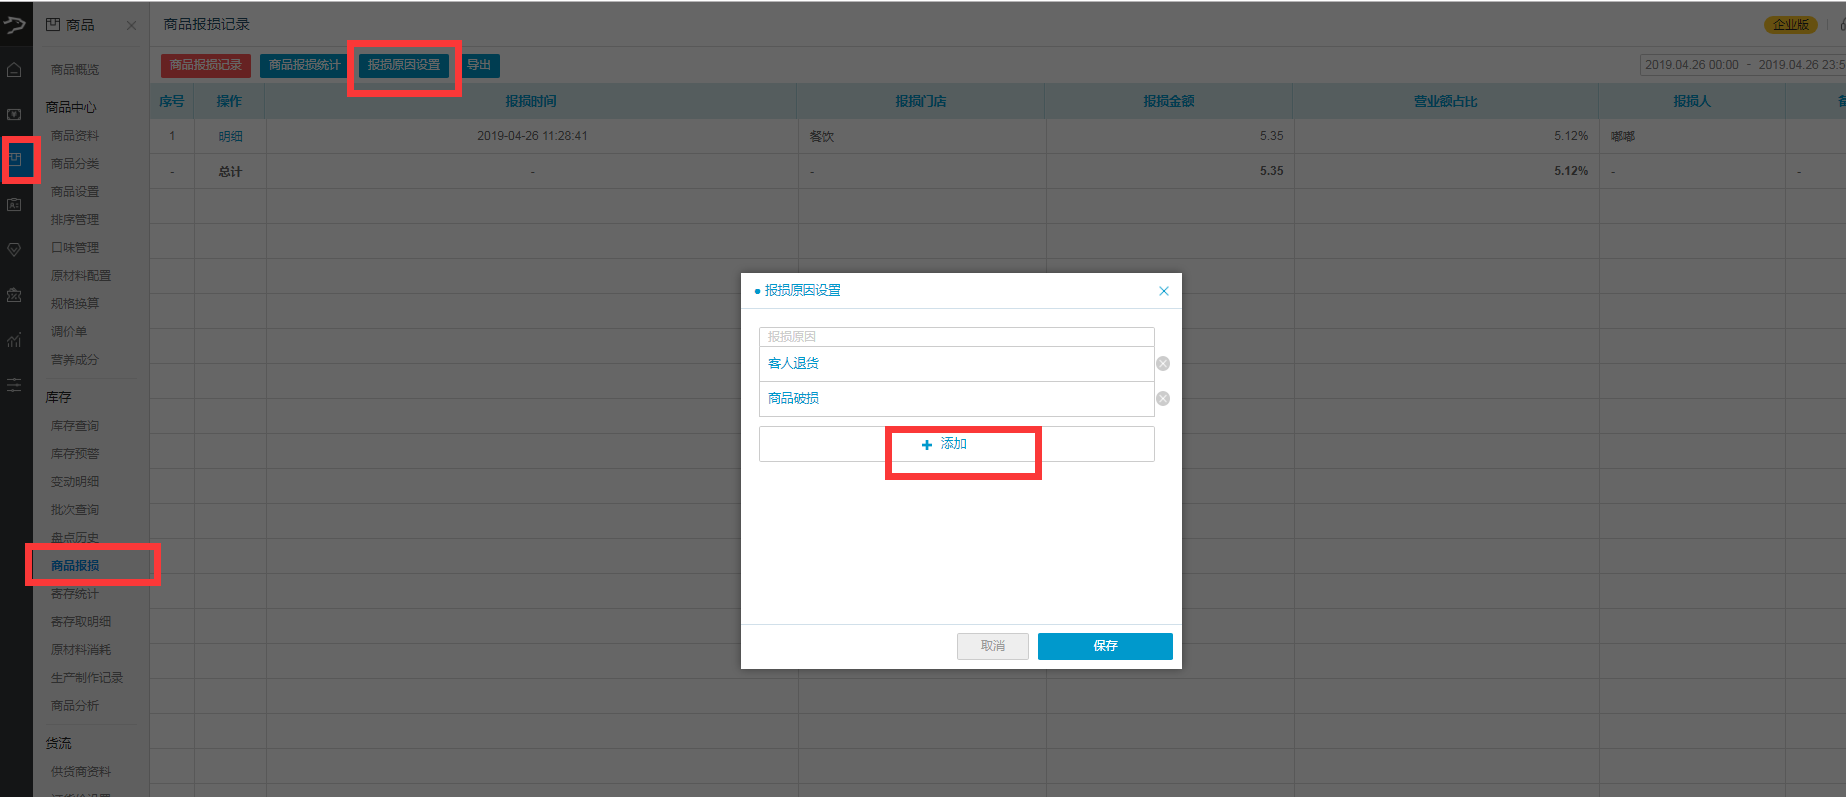Go to 生产制作记录 in the sidebar
1846x797 pixels.
[x=87, y=678]
